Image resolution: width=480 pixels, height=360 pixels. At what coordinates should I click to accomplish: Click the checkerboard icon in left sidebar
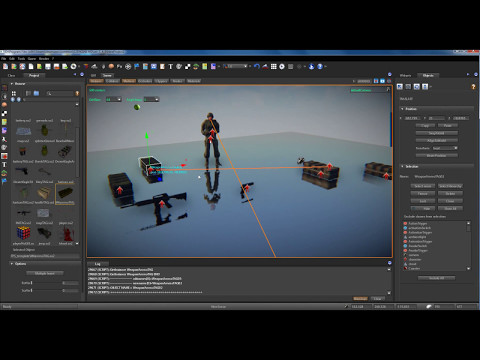click(x=4, y=113)
